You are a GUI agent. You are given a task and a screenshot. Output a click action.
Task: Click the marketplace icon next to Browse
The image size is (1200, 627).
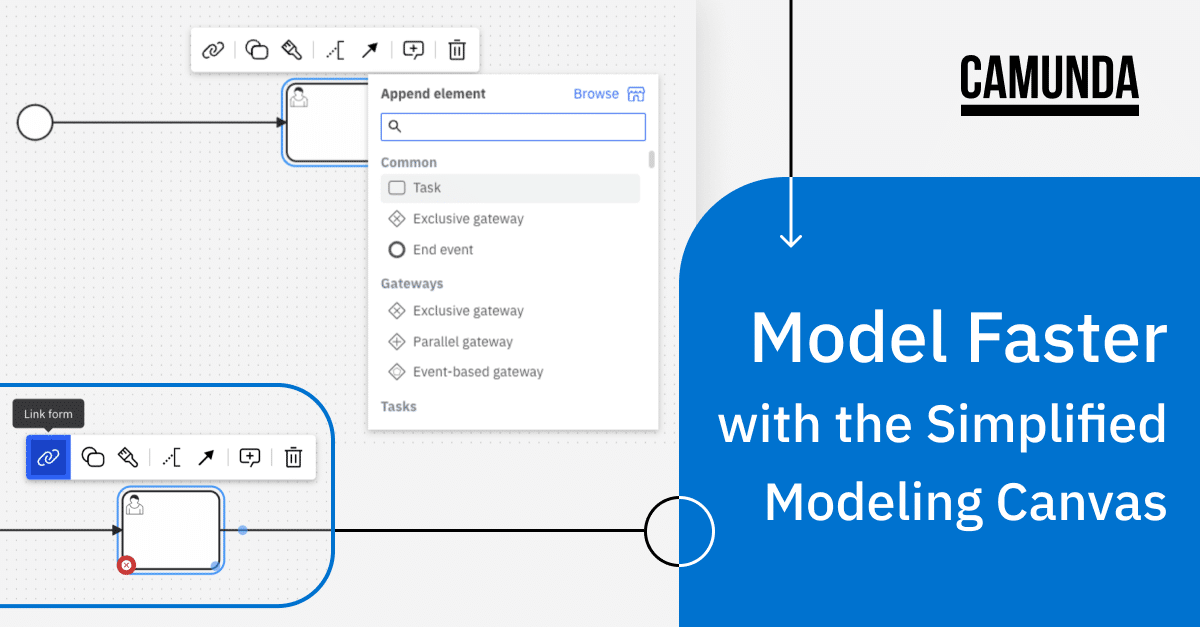[636, 94]
